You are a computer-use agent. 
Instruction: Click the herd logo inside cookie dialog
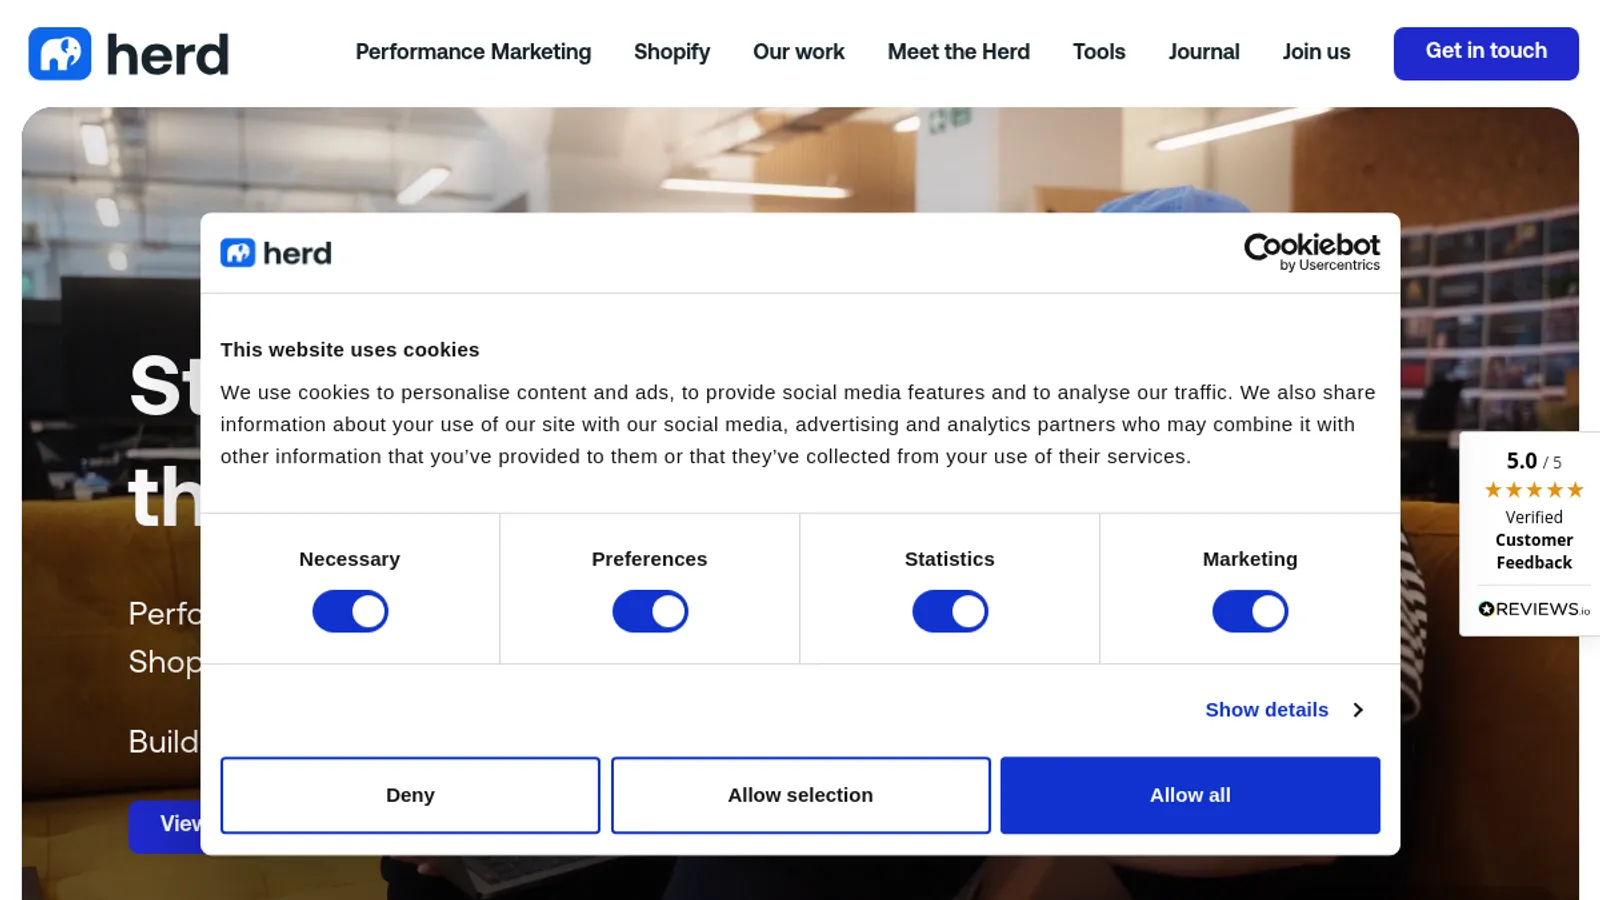coord(276,253)
